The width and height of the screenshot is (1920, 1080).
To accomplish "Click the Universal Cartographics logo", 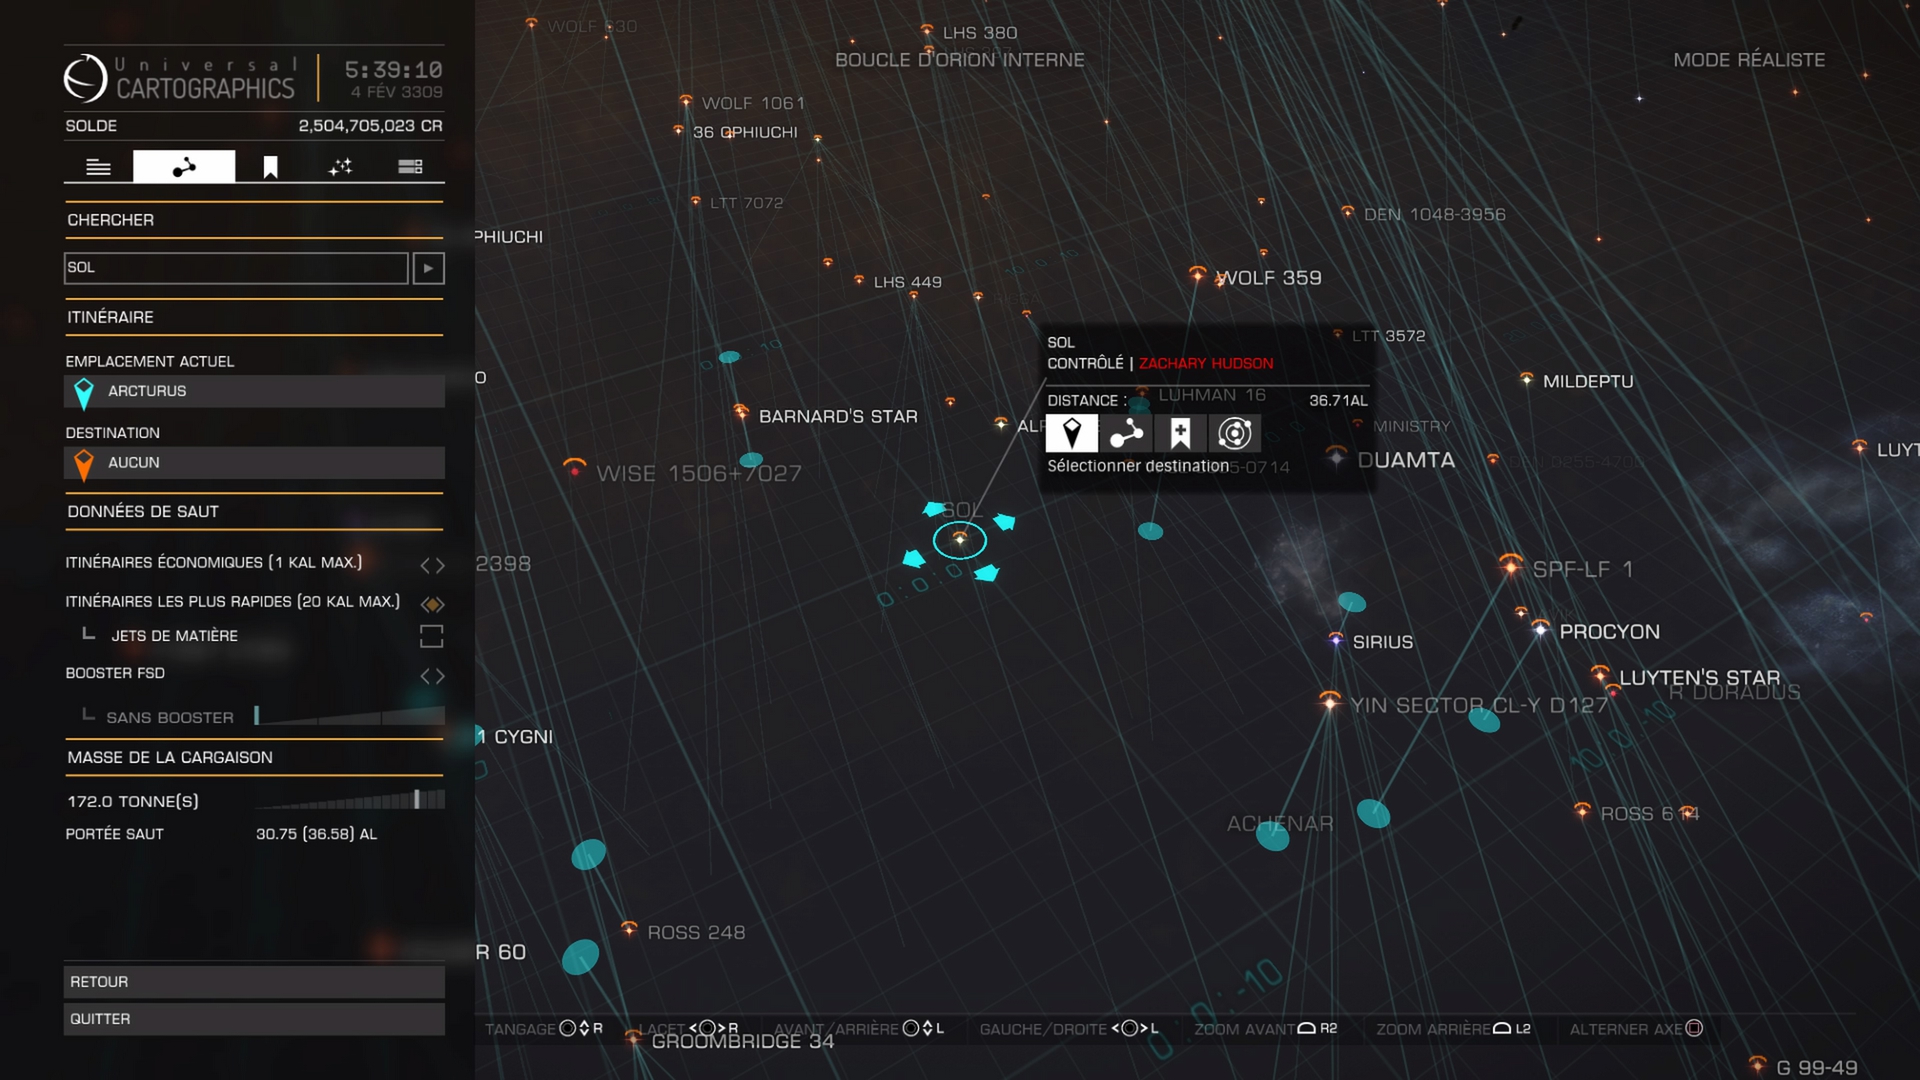I will [181, 78].
